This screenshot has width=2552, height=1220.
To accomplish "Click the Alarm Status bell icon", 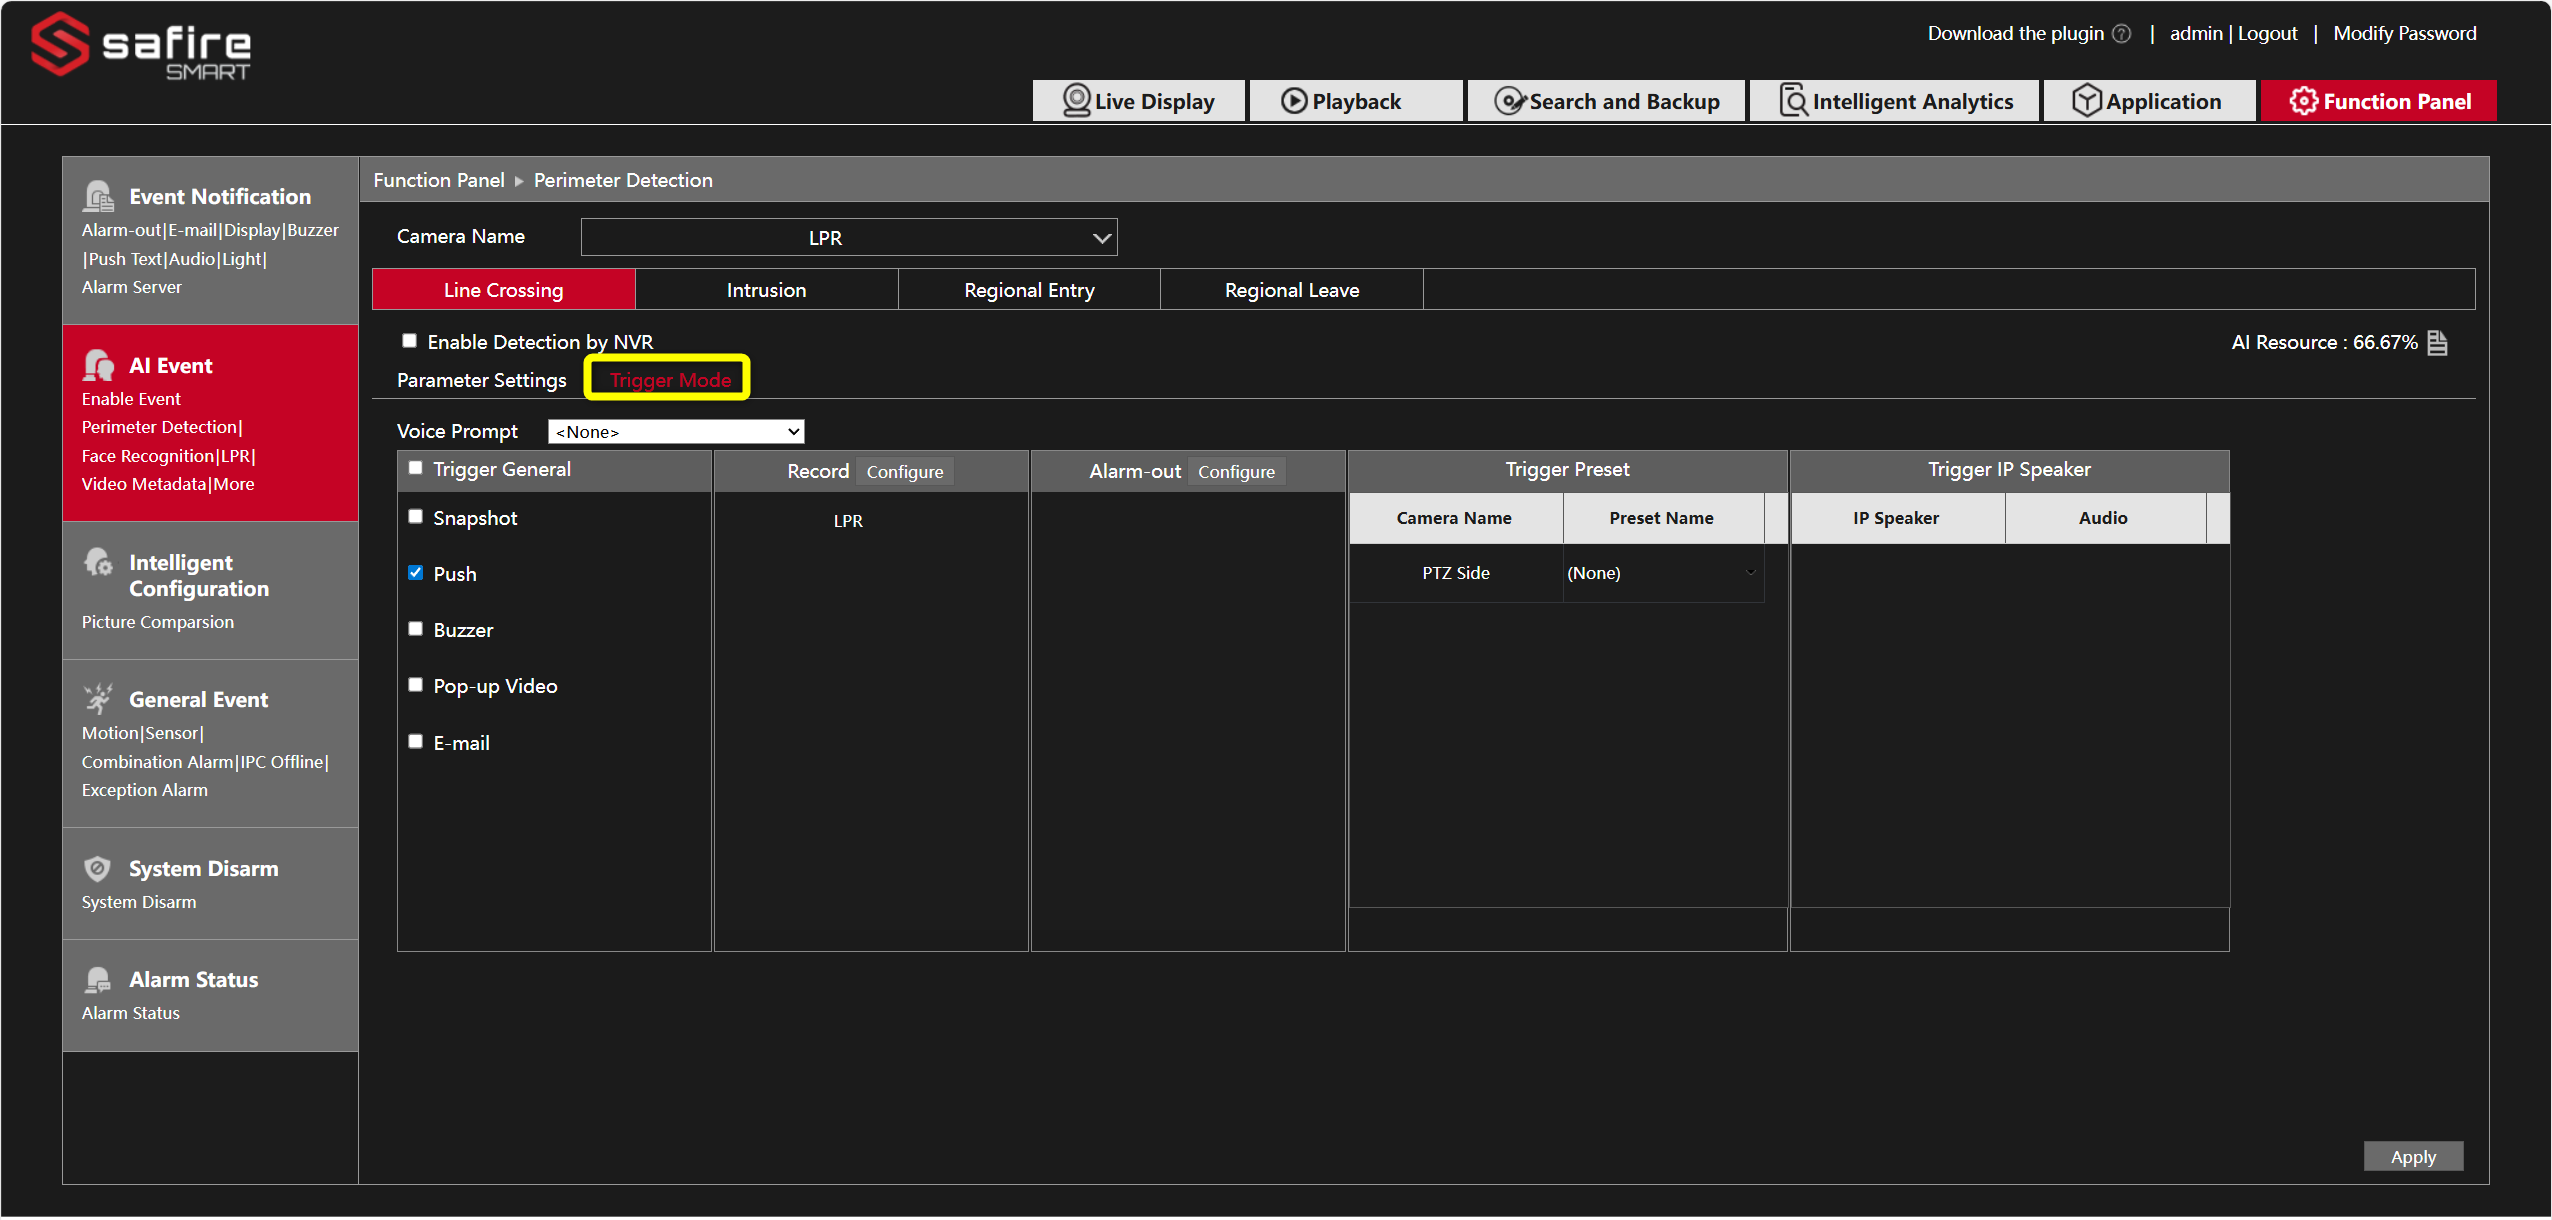I will coord(97,979).
